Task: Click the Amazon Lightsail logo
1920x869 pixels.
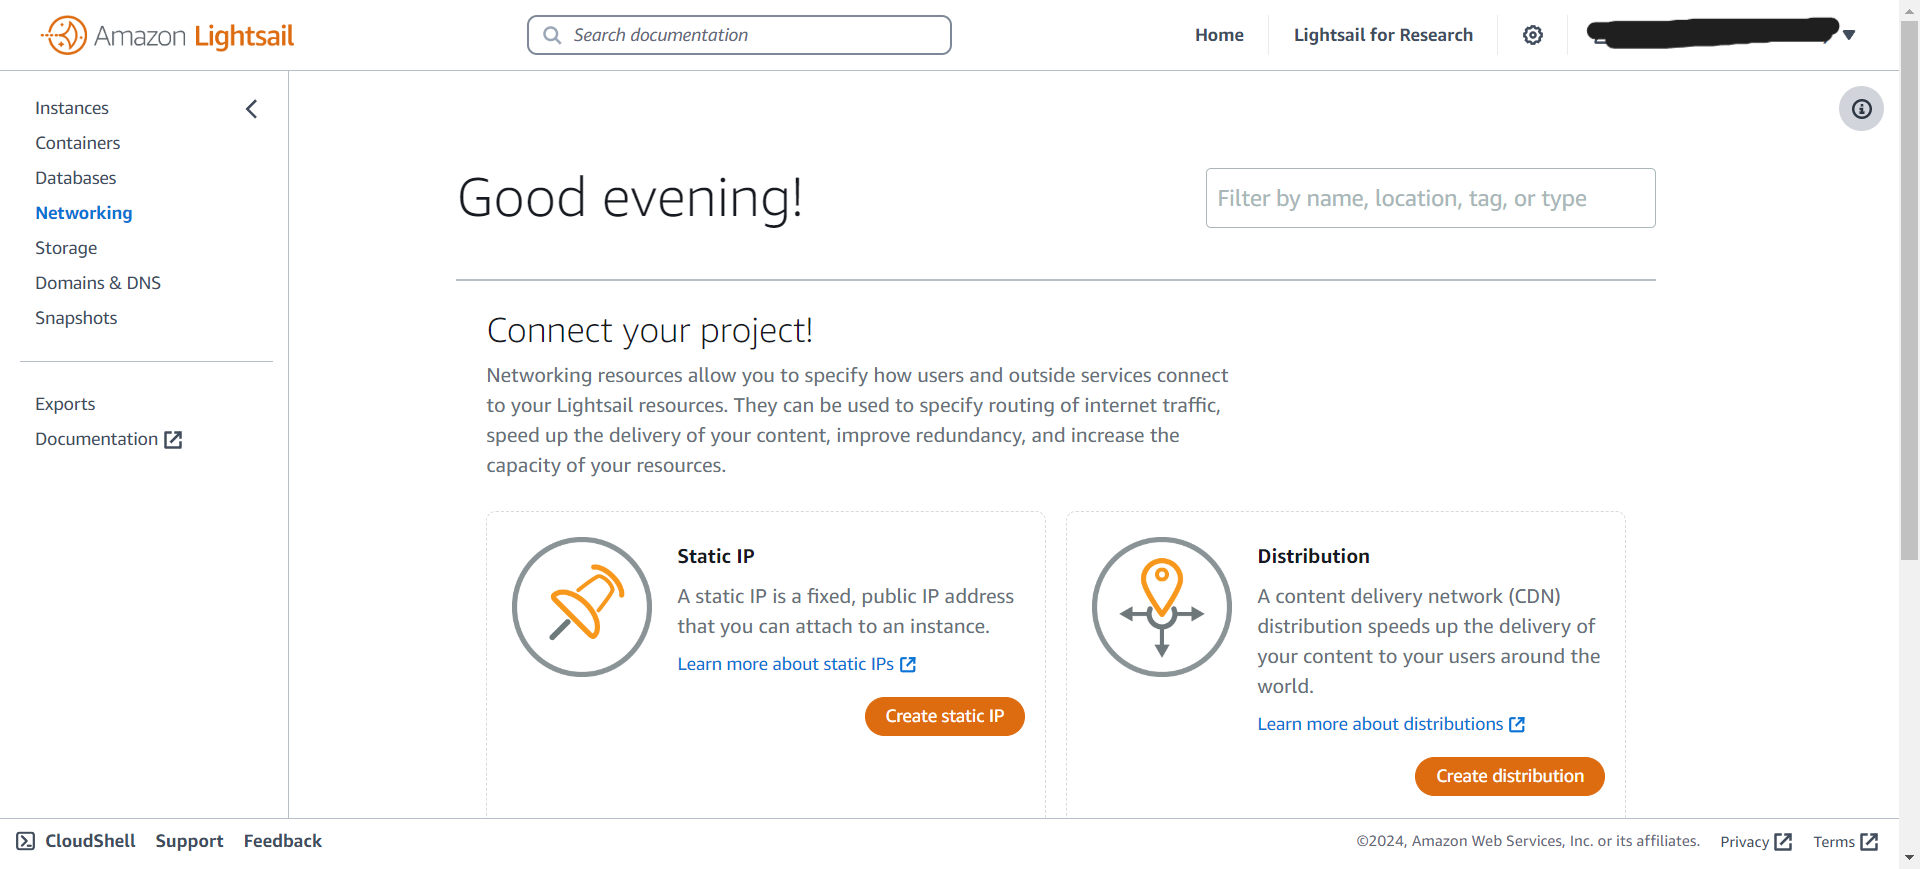Action: click(x=167, y=36)
